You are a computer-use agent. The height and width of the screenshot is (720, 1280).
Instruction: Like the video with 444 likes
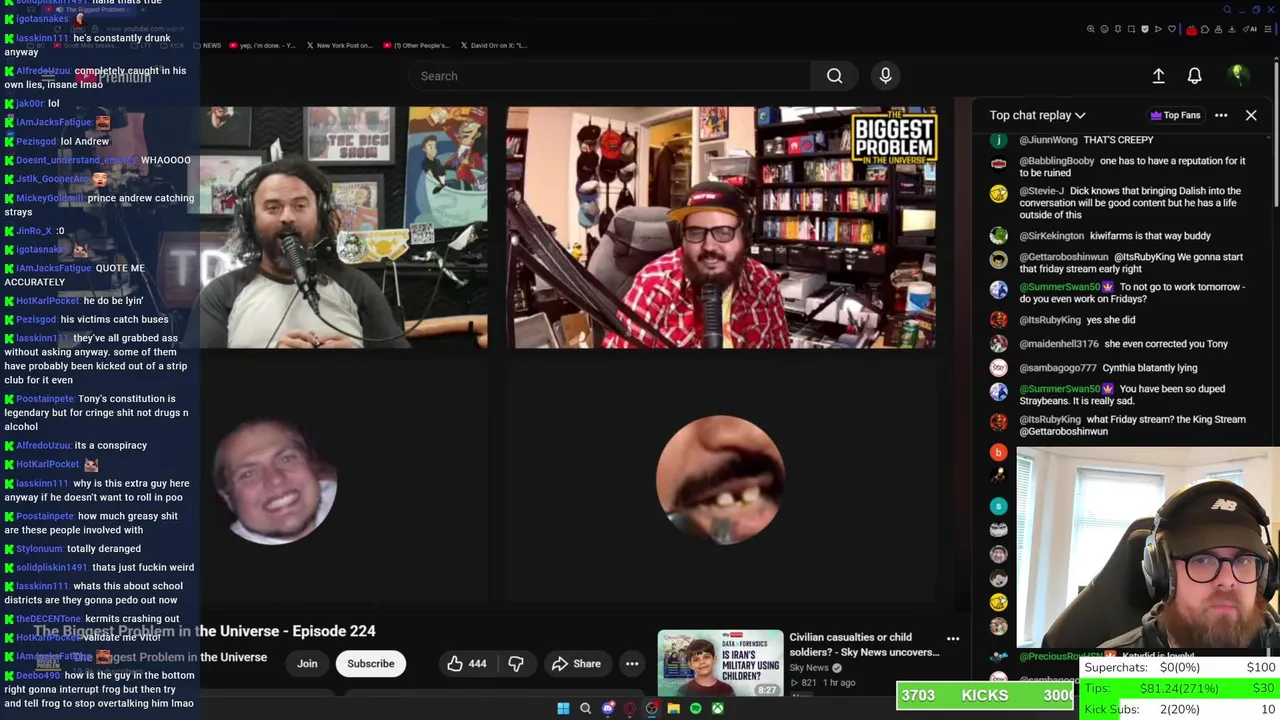coord(466,664)
